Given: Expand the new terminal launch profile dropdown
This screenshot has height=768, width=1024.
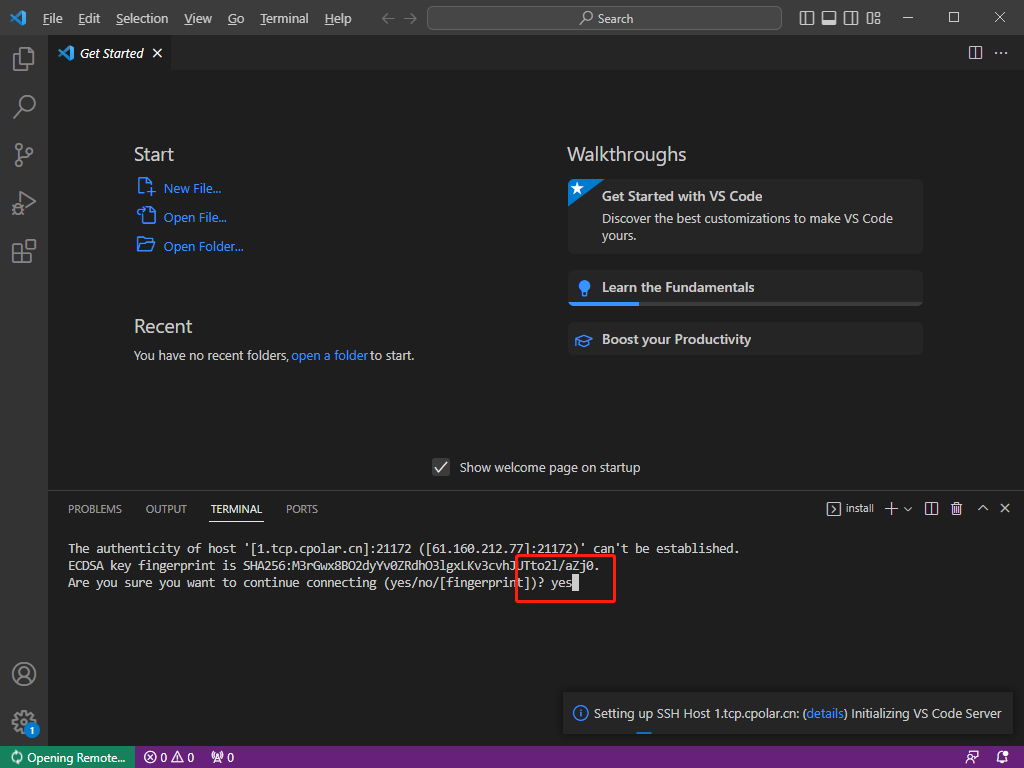Looking at the screenshot, I should [908, 509].
